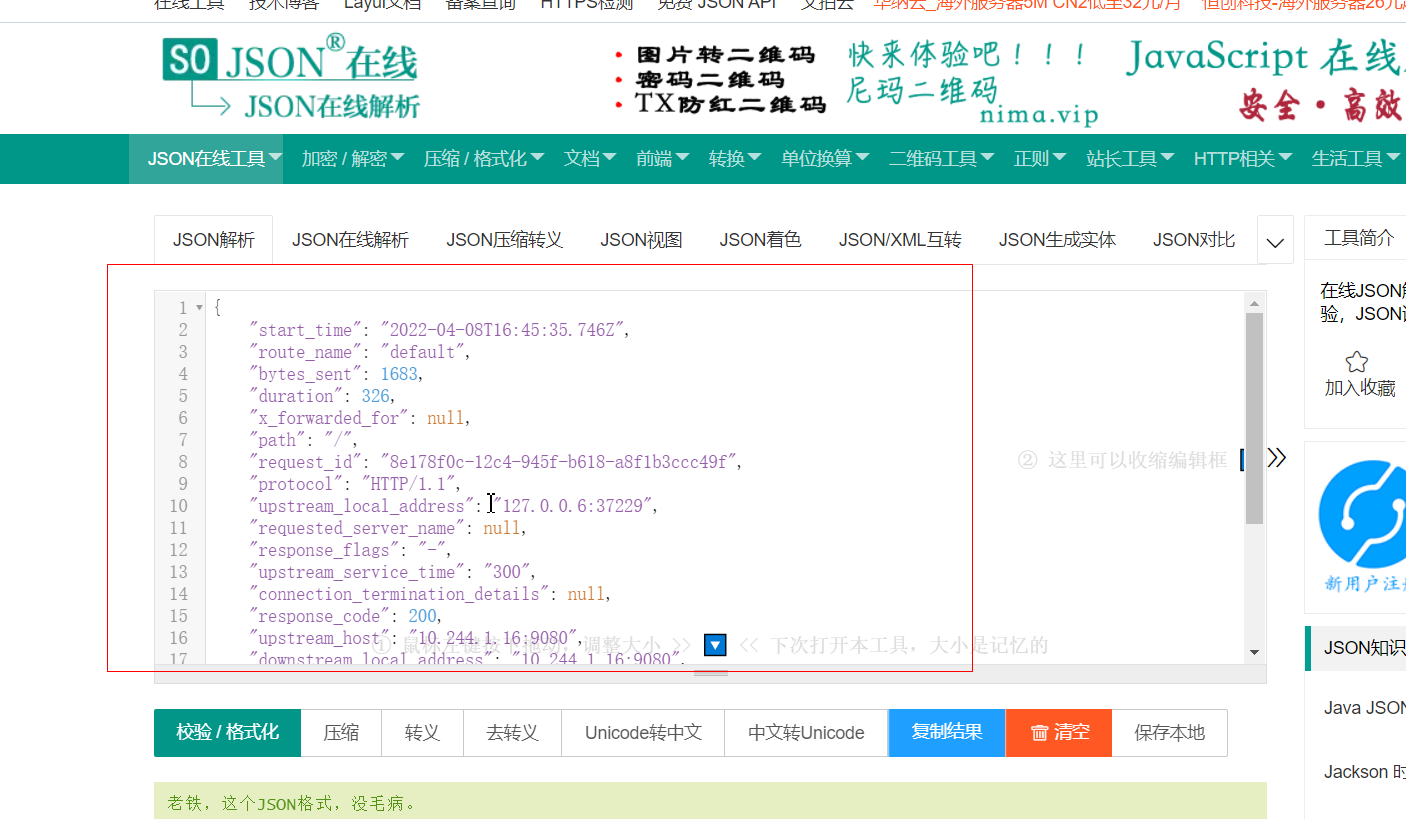
Task: Click the 加入收藏 star icon
Action: pos(1356,362)
